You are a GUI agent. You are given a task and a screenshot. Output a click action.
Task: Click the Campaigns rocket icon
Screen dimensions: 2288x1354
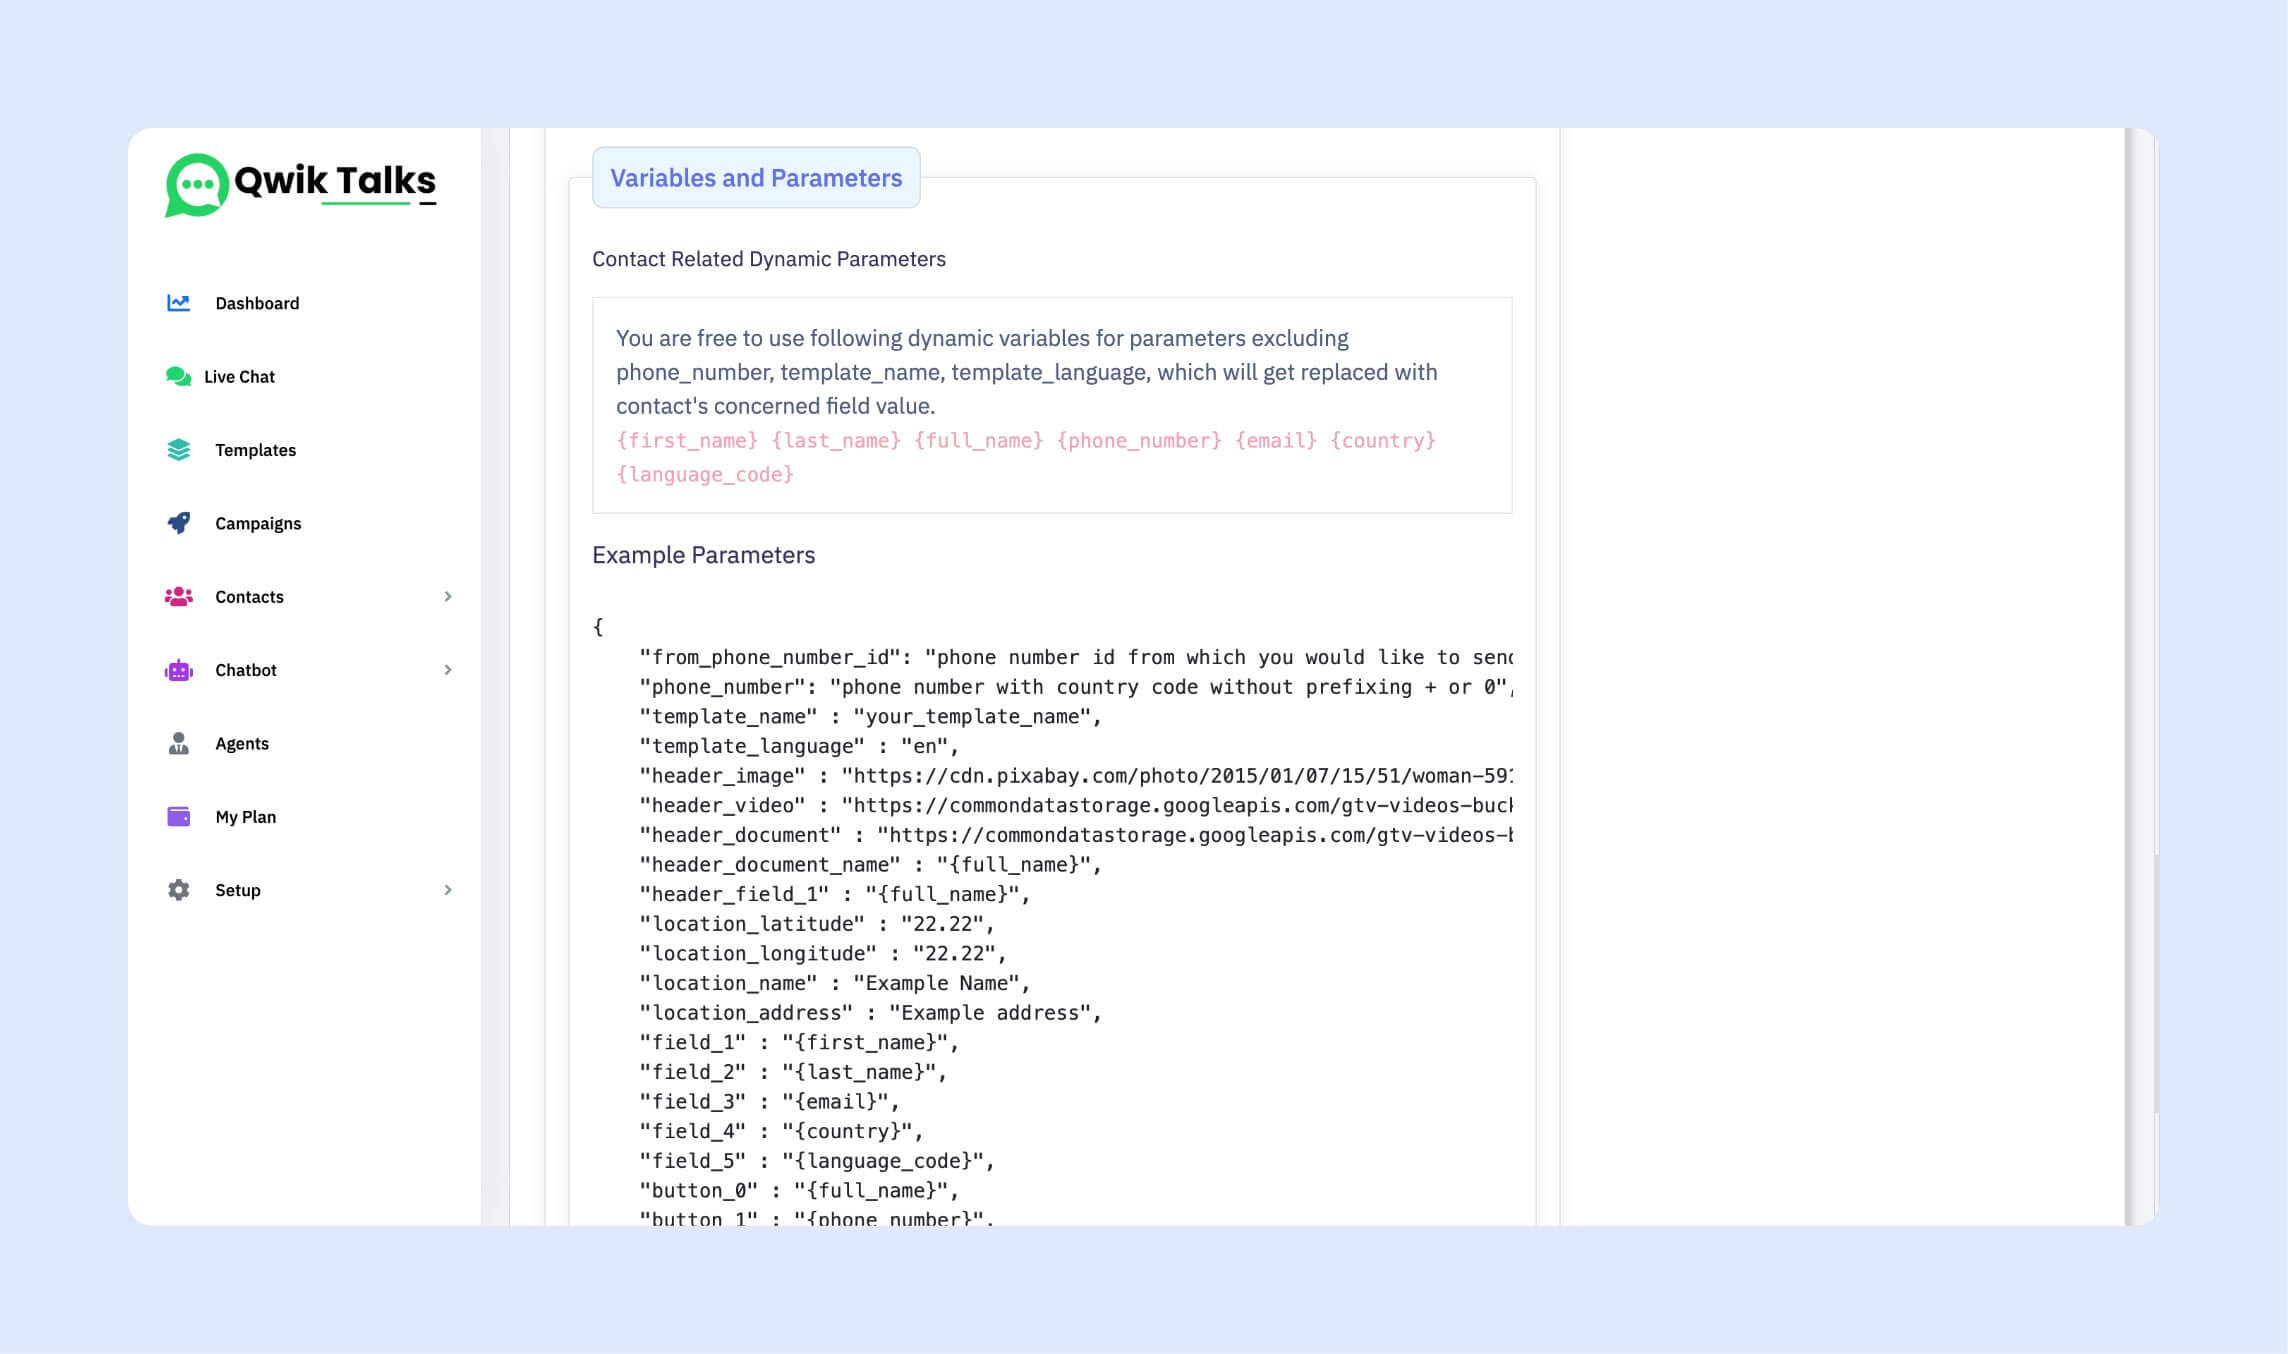[x=178, y=523]
